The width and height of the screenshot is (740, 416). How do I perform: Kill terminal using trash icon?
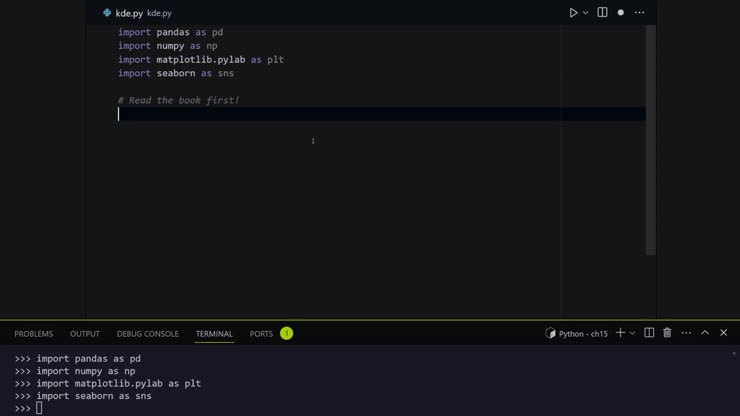[x=667, y=333]
